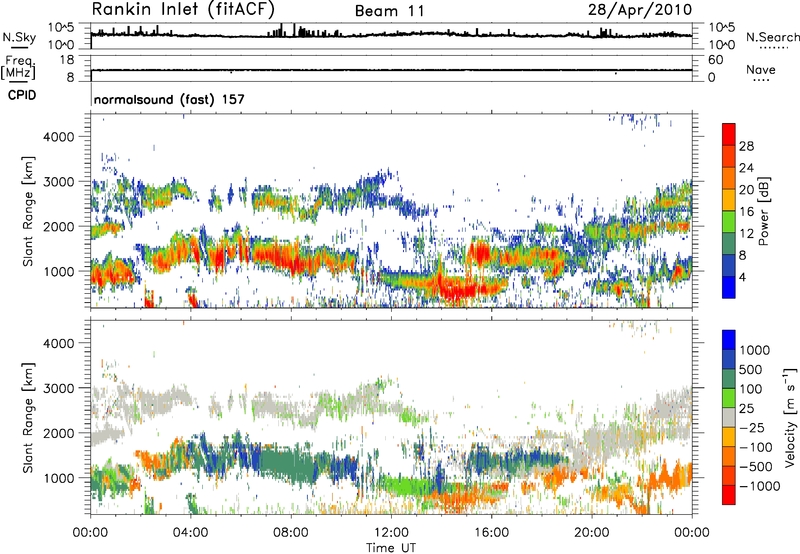Click the dark green velocity block near 08:00
Image resolution: width=800 pixels, height=554 pixels.
286,464
